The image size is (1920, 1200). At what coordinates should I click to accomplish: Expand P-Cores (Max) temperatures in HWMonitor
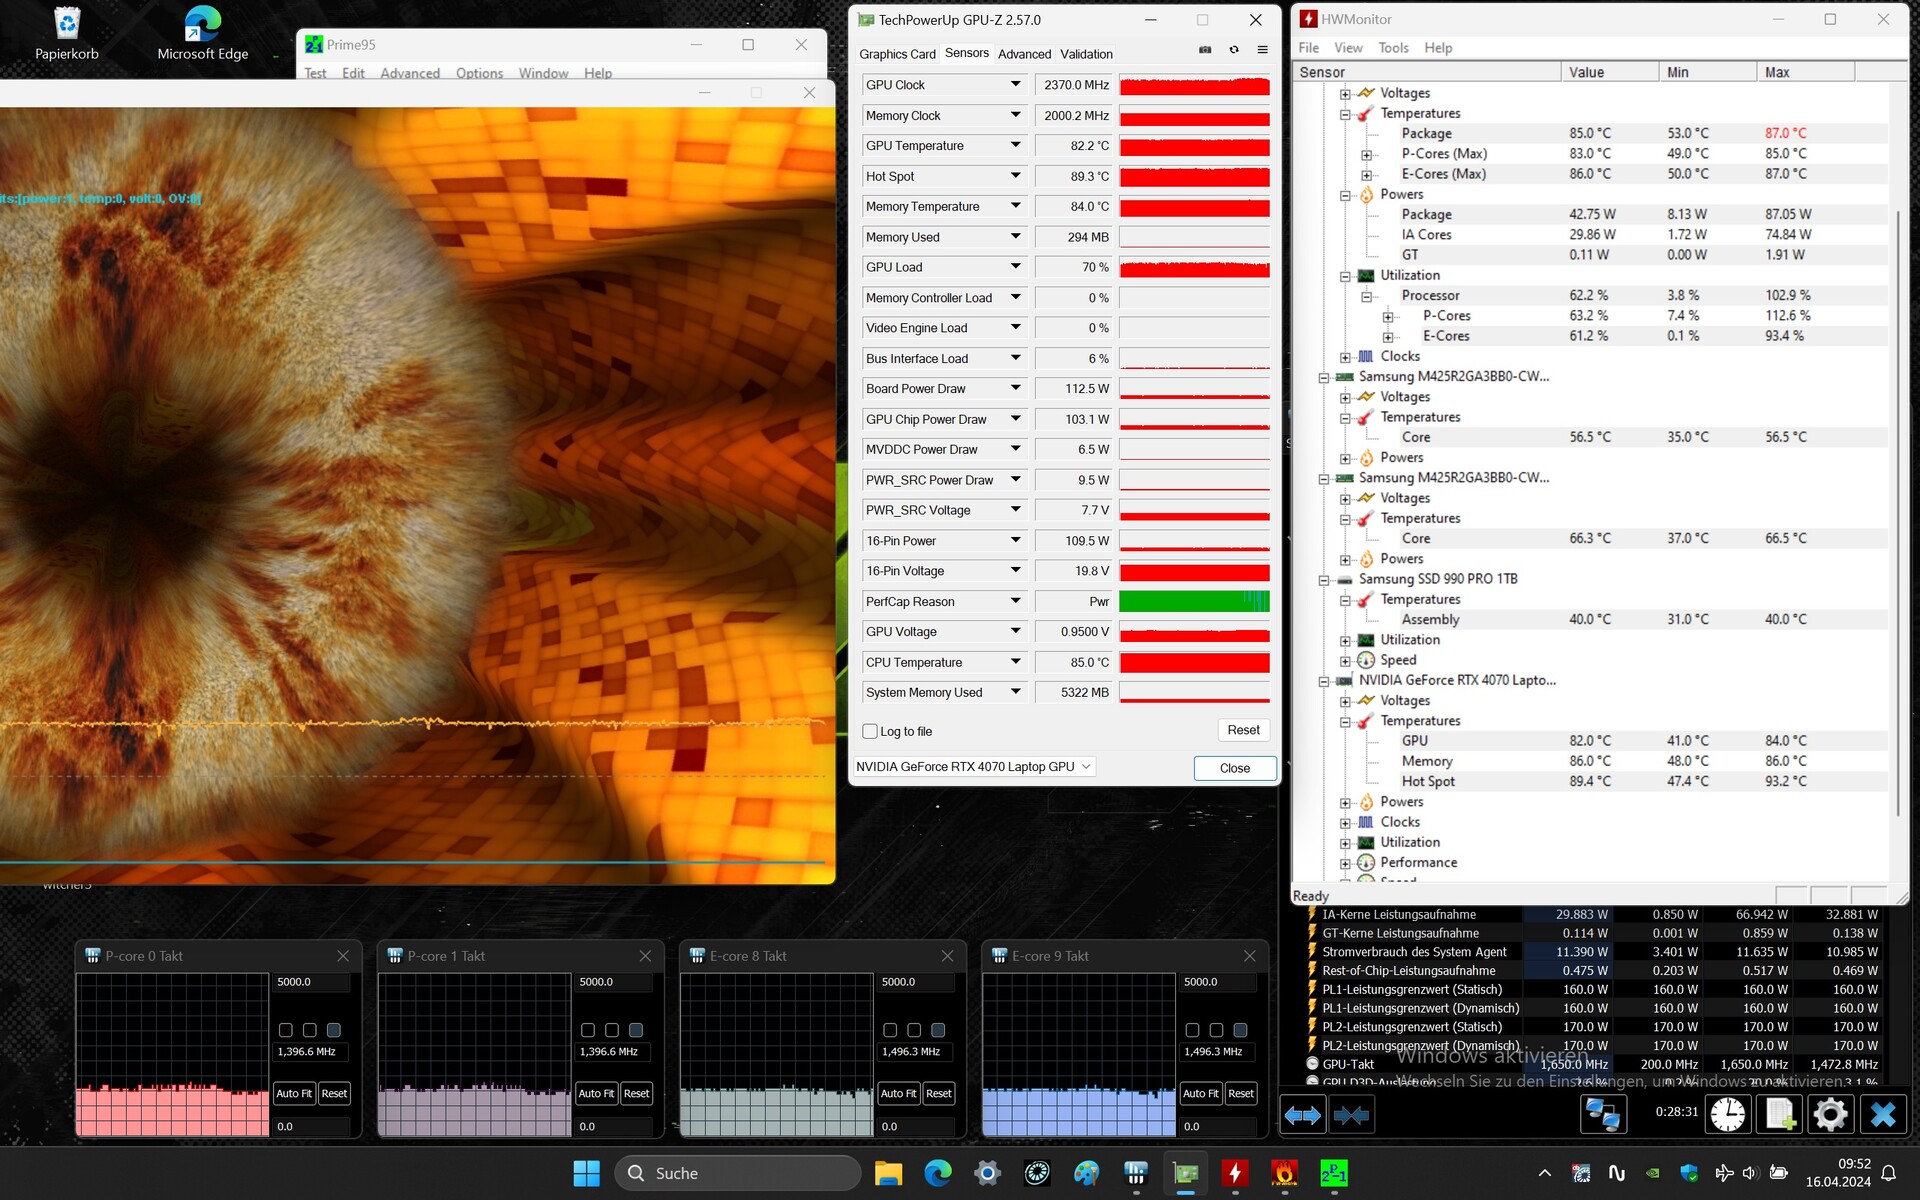[x=1367, y=155]
